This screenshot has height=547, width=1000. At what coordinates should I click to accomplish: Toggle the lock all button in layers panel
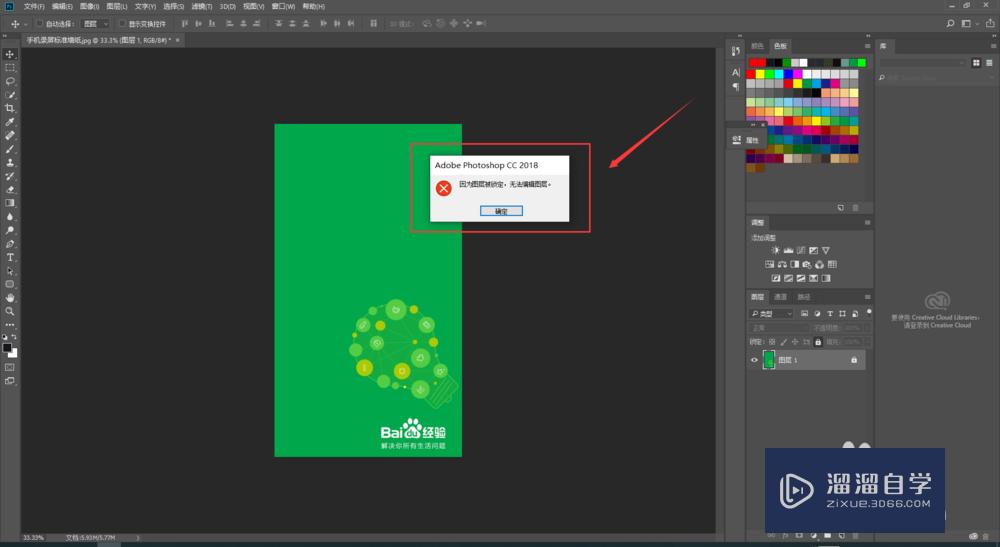click(819, 341)
